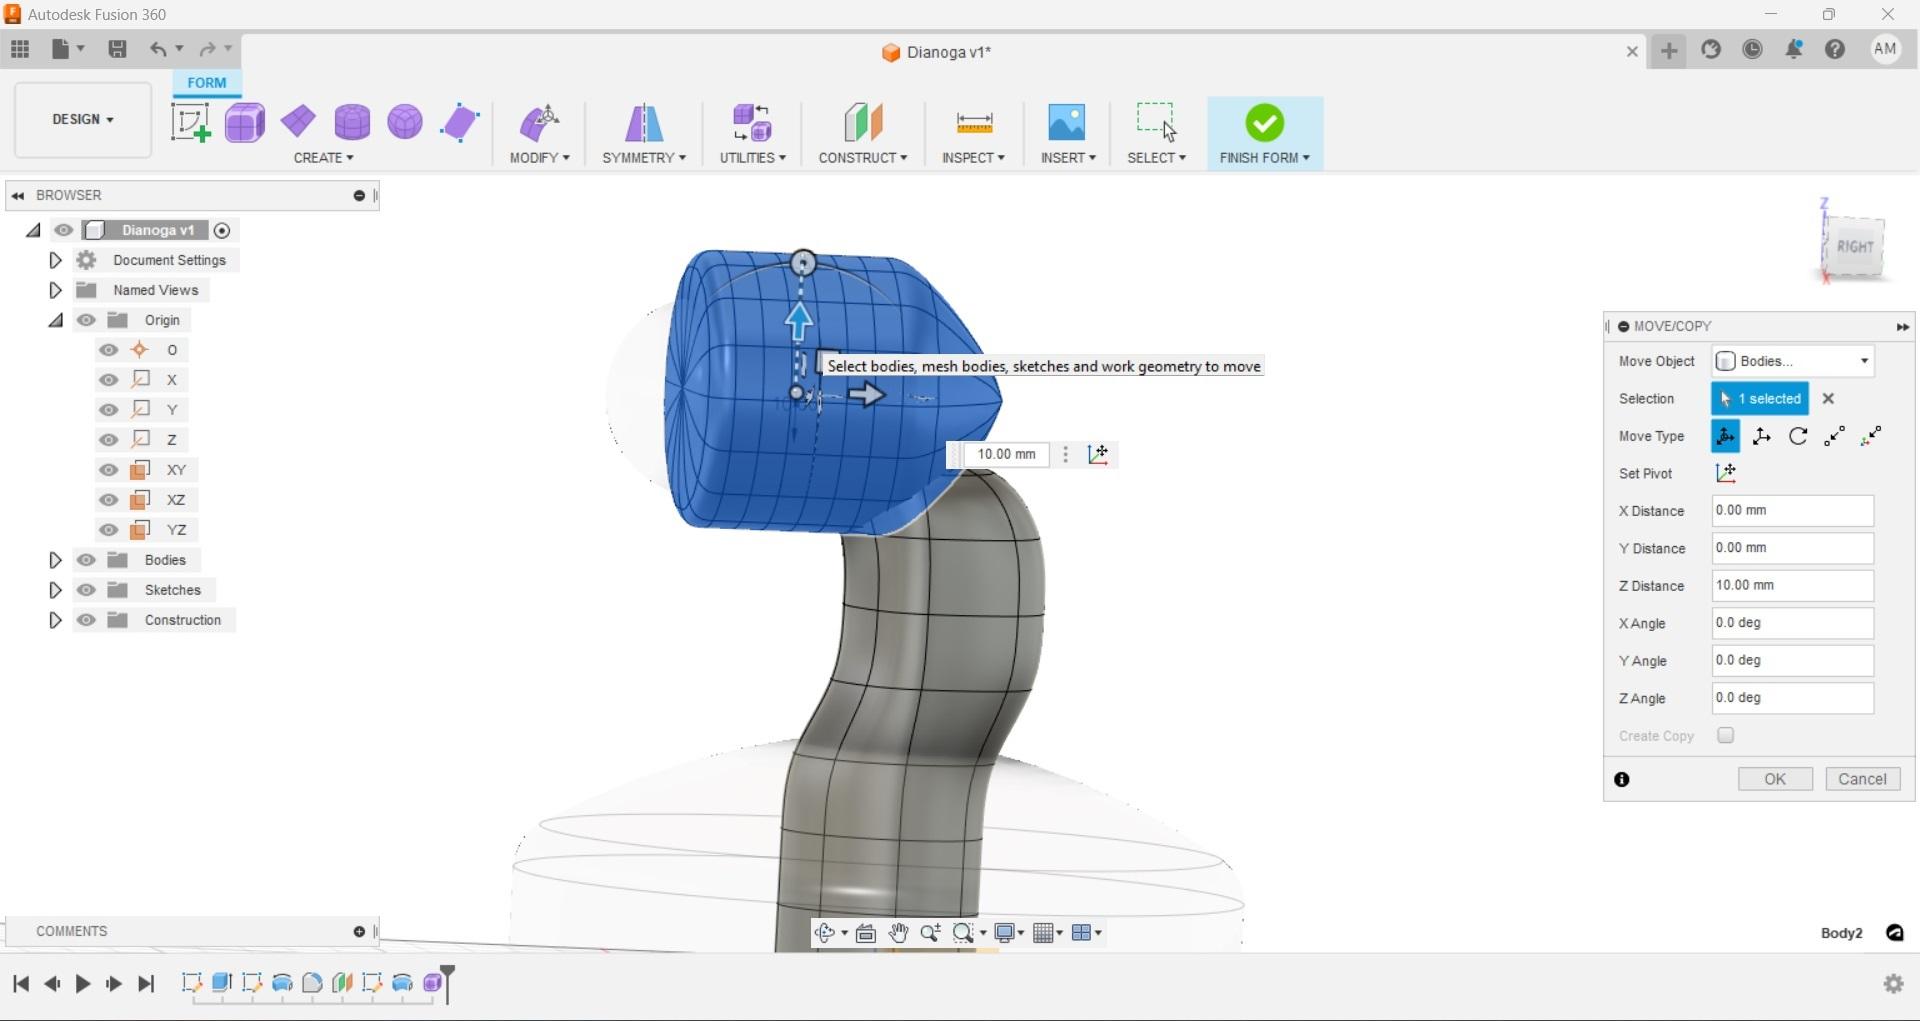The height and width of the screenshot is (1021, 1920).
Task: Toggle visibility of XY plane
Action: click(108, 470)
